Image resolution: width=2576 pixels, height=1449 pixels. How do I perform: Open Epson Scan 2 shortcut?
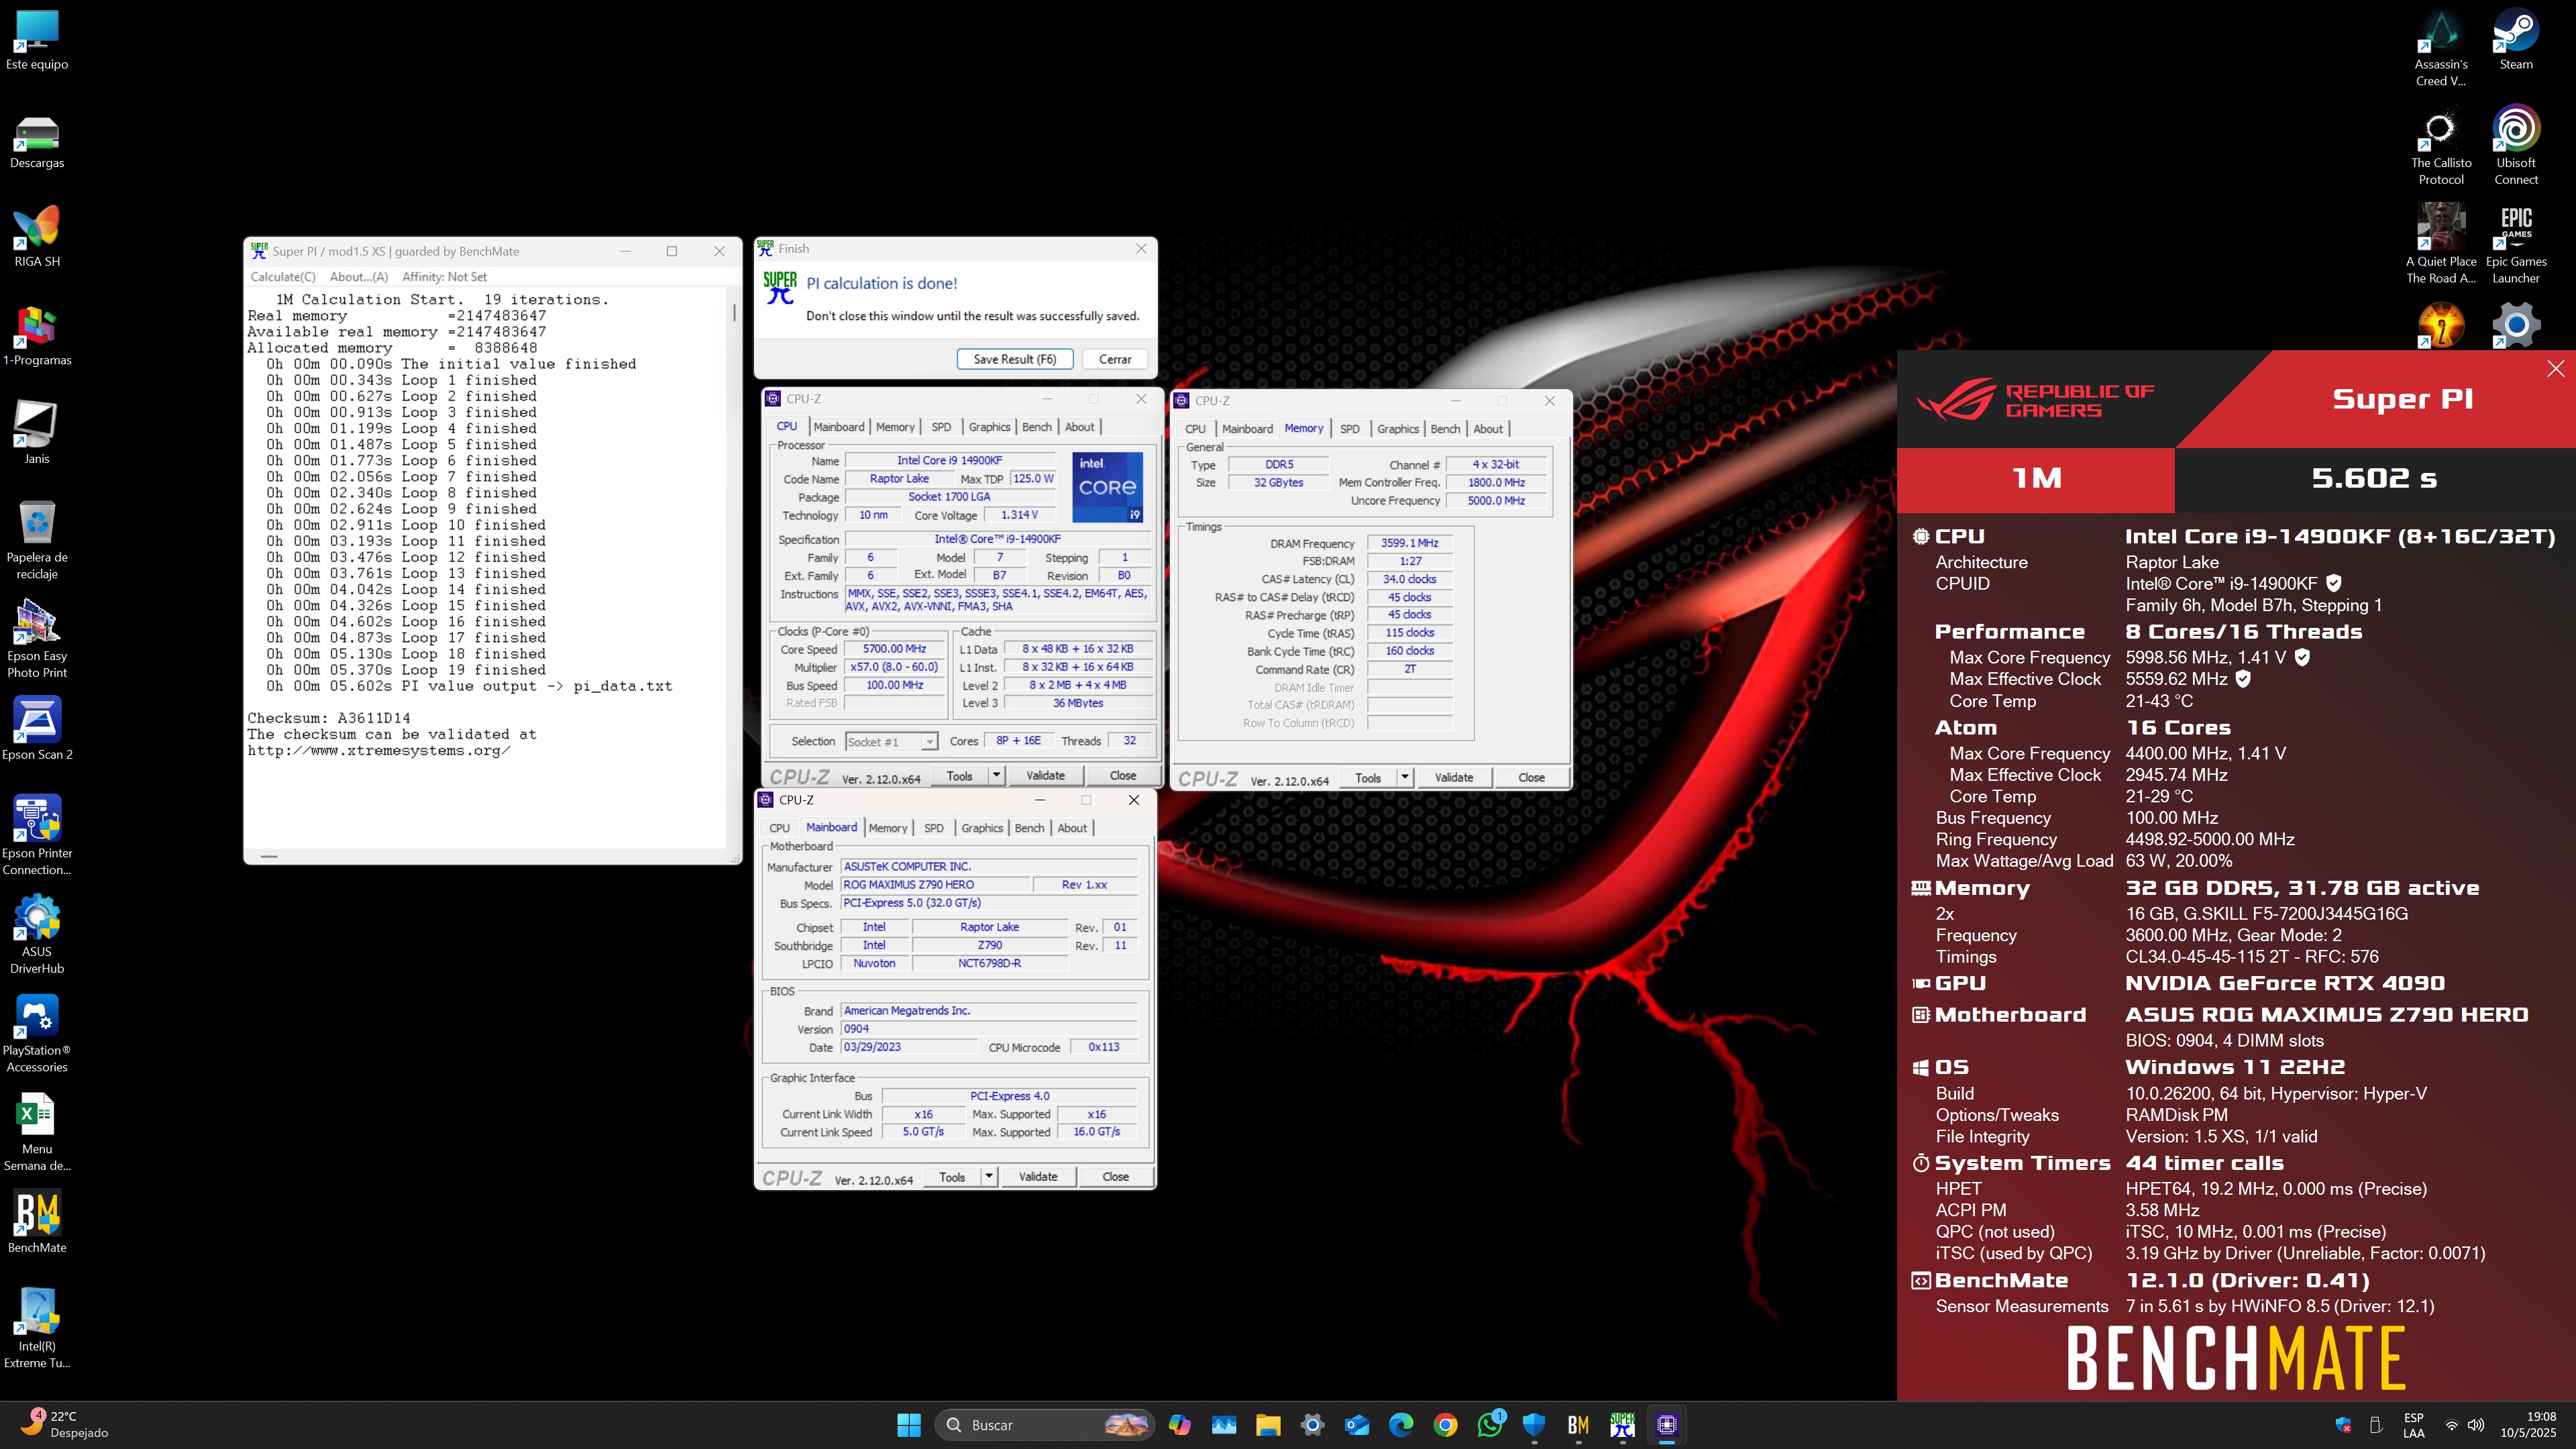(x=37, y=729)
